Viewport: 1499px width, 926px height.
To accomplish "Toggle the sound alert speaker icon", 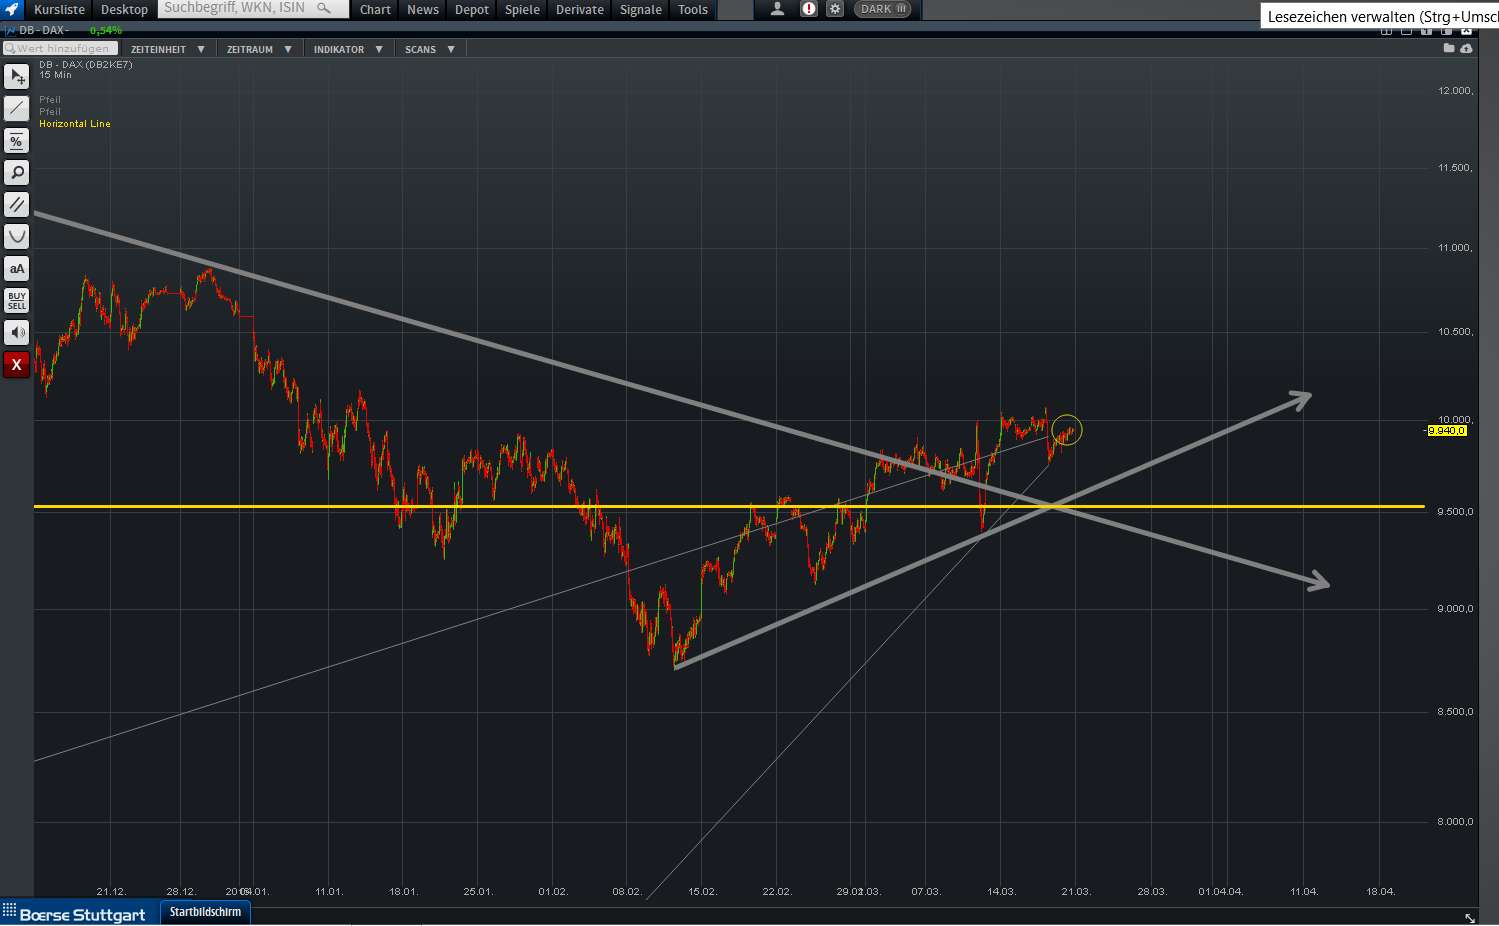I will click(16, 332).
